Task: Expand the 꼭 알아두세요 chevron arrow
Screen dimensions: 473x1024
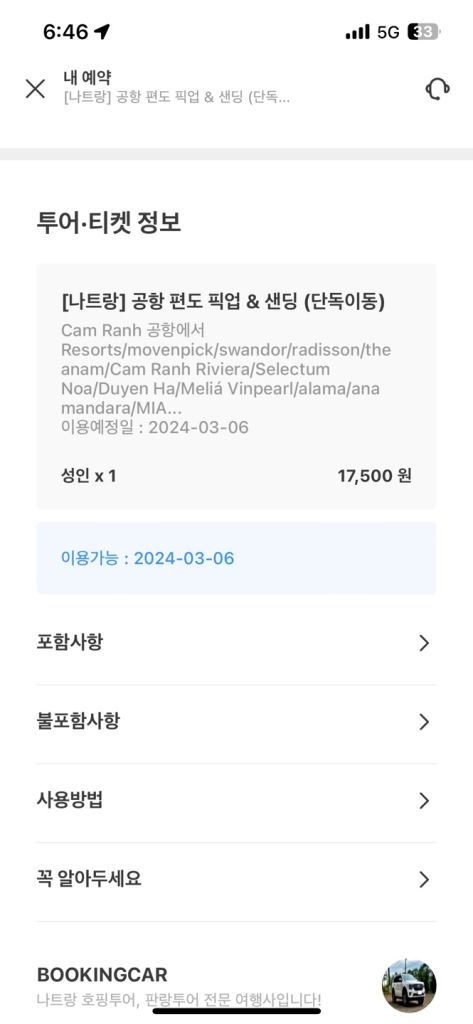Action: 424,880
